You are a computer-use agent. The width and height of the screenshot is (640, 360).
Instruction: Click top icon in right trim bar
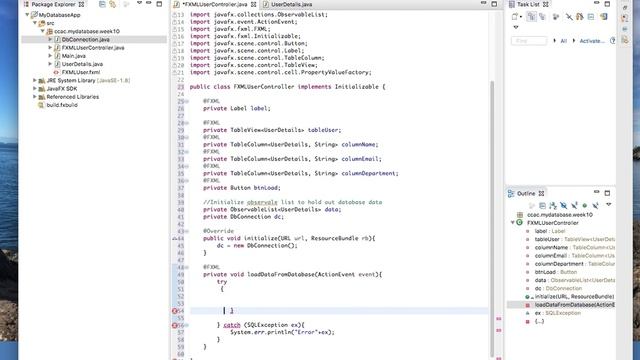coord(625,8)
